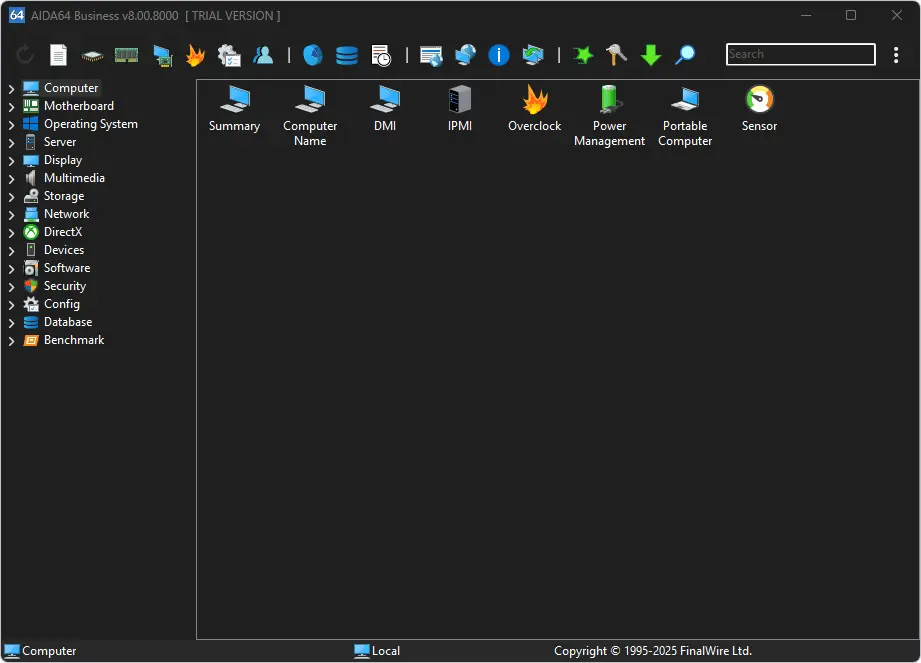Click the Refresh arrow in the toolbar
The width and height of the screenshot is (921, 663).
click(25, 55)
